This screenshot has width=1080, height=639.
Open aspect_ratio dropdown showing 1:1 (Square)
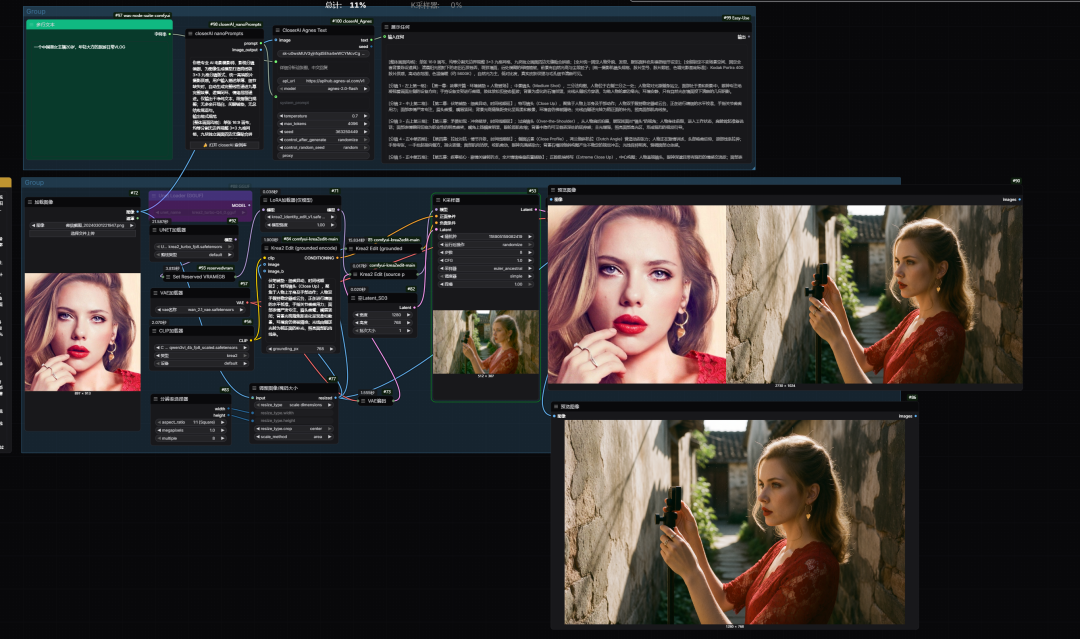click(x=191, y=422)
